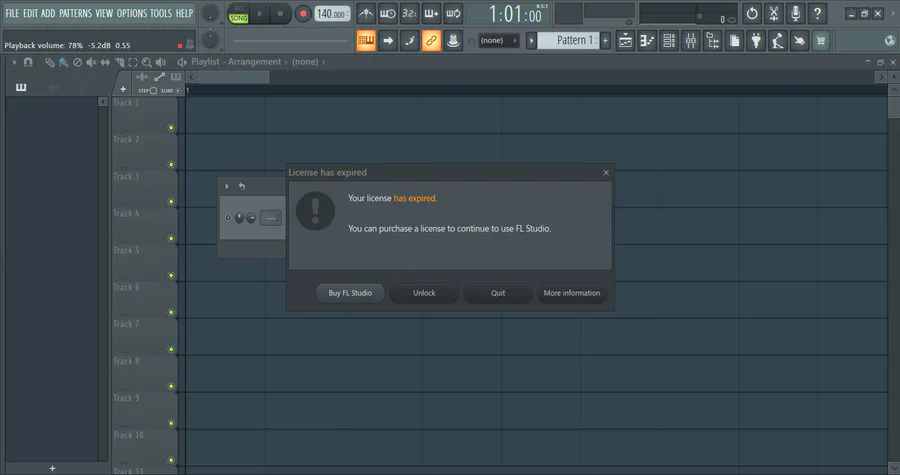The width and height of the screenshot is (900, 475).
Task: Click the 140.000 tempo field
Action: pyautogui.click(x=332, y=14)
